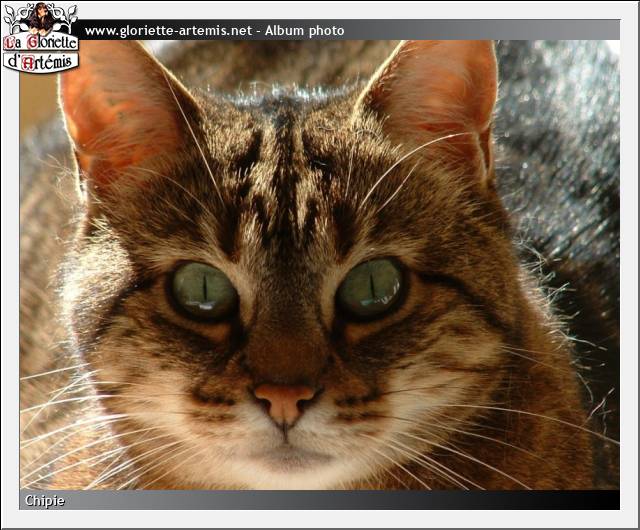
Task: Click the grey right end of the title bar
Action: click(x=590, y=31)
